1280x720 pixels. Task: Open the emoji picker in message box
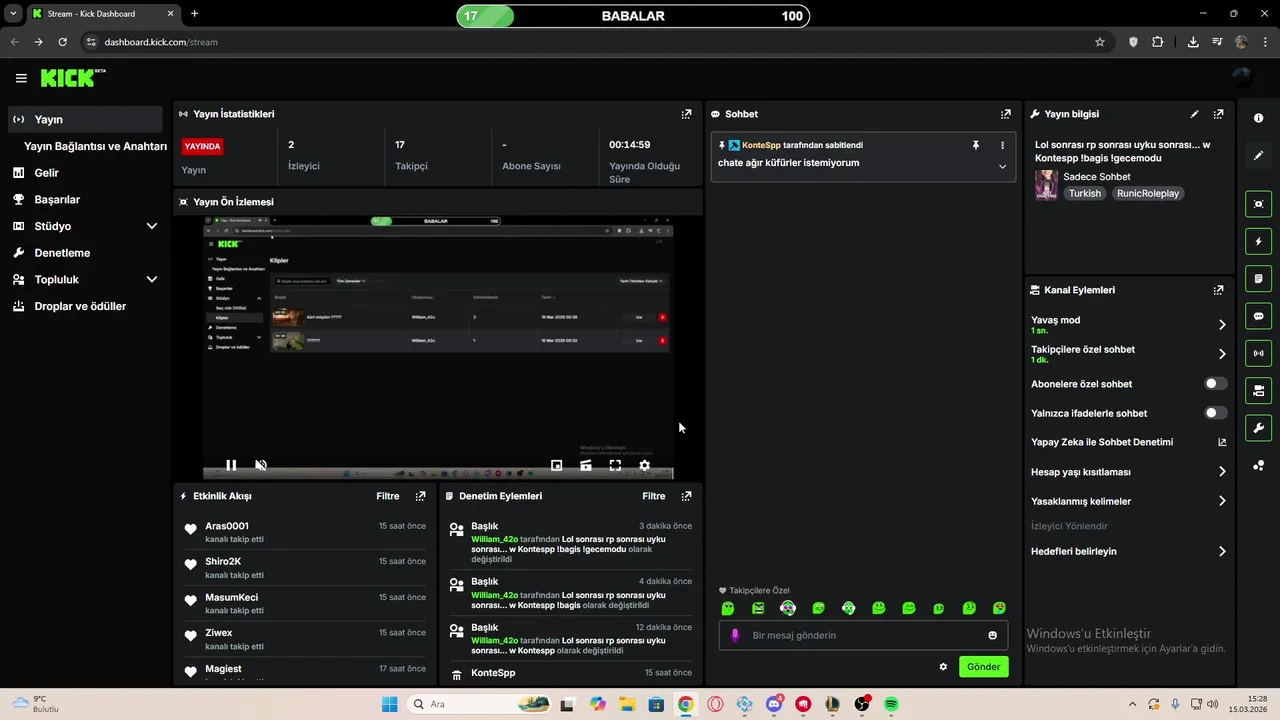click(992, 635)
